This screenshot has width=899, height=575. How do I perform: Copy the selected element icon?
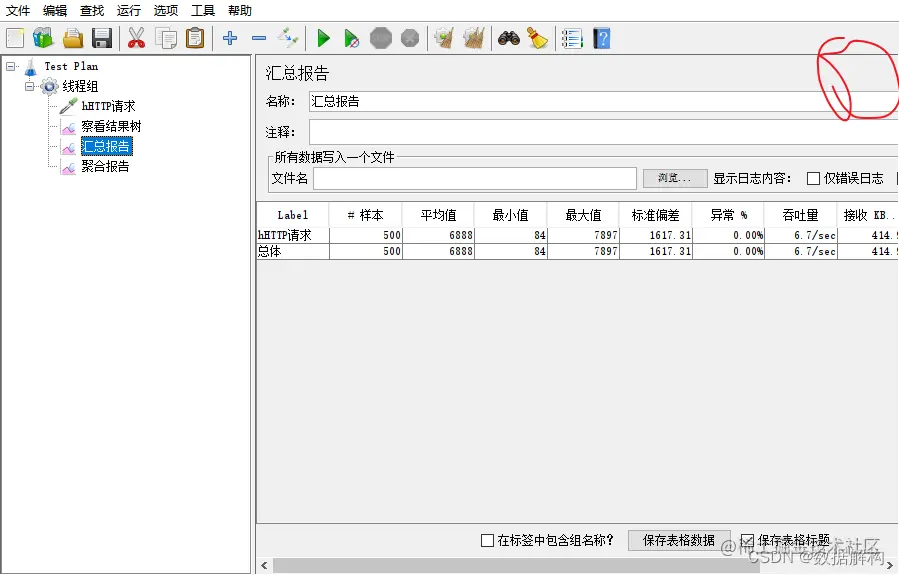pyautogui.click(x=166, y=38)
